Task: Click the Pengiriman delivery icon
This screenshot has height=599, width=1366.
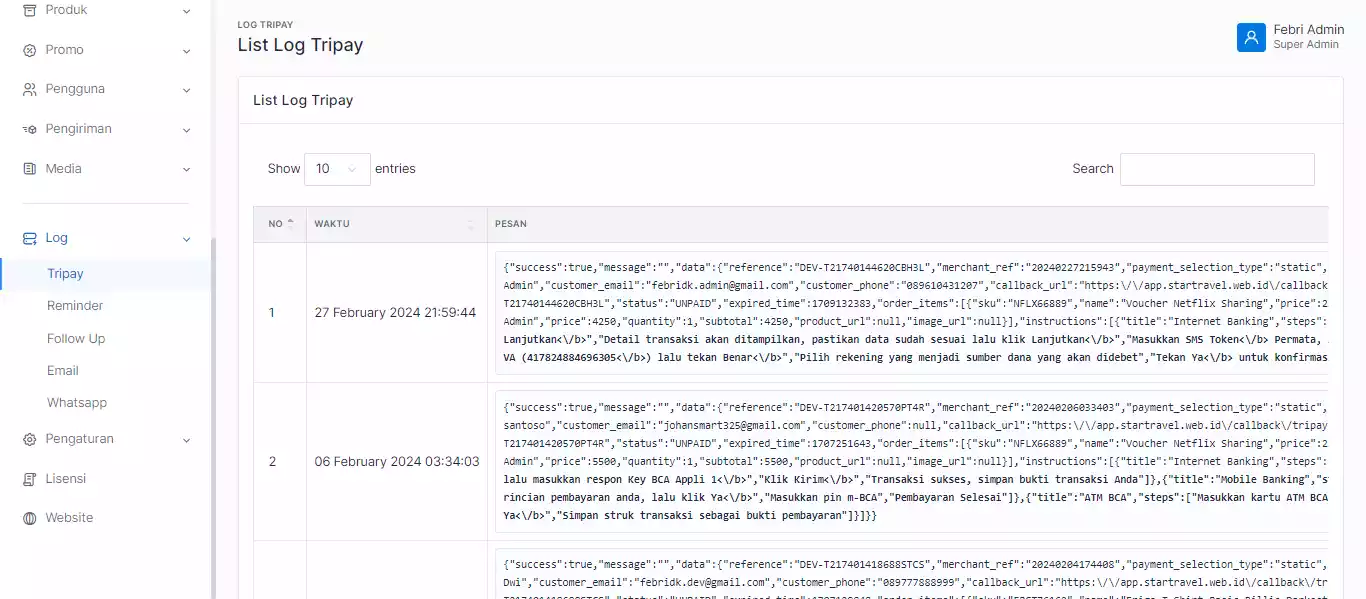Action: (29, 129)
